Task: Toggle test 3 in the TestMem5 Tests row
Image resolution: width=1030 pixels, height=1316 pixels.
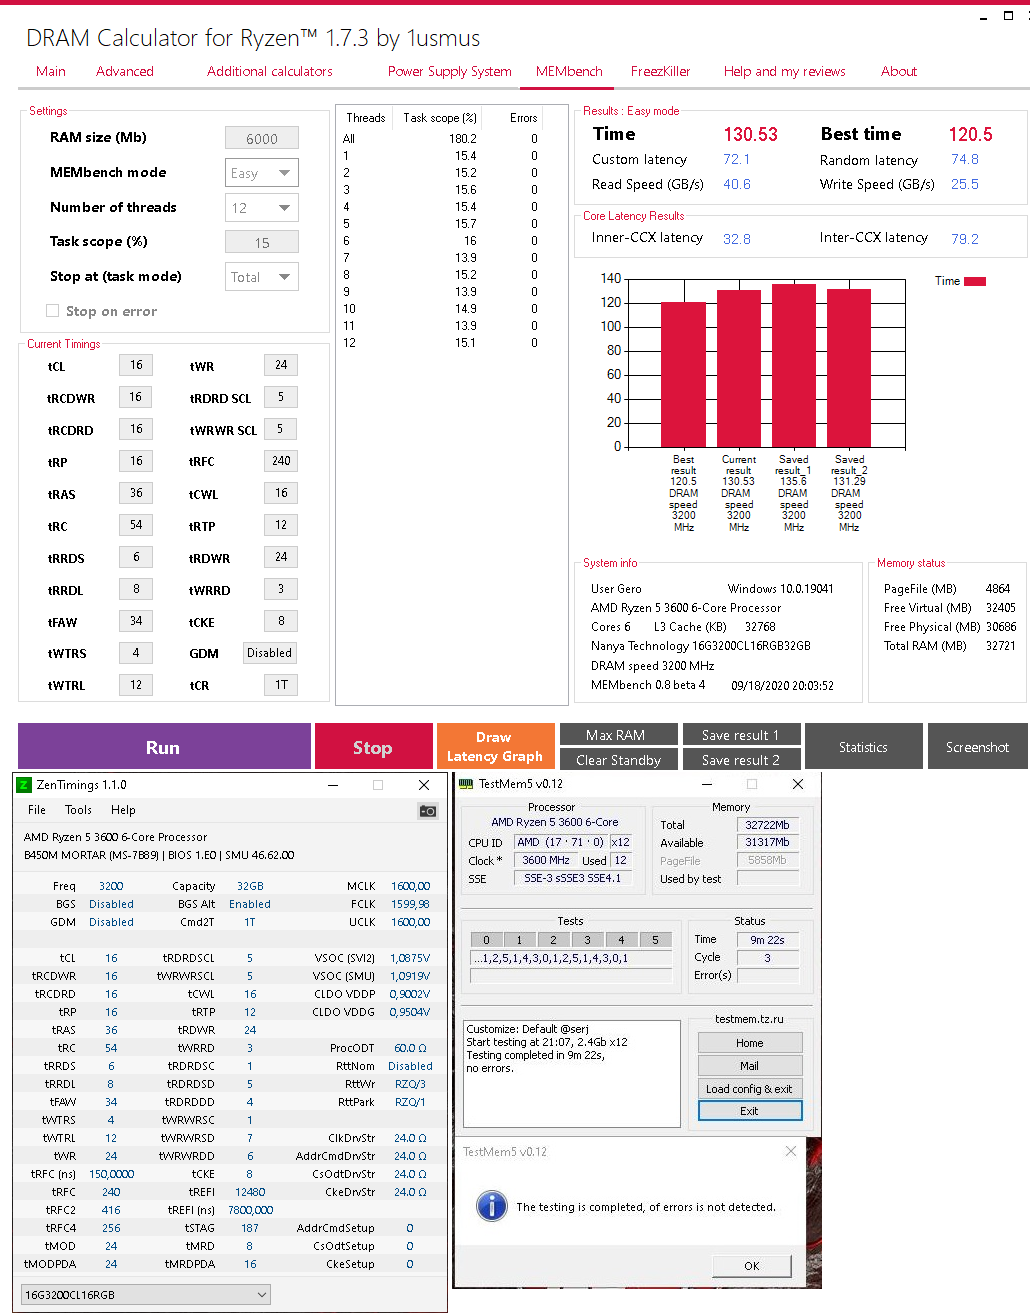Action: [x=587, y=939]
